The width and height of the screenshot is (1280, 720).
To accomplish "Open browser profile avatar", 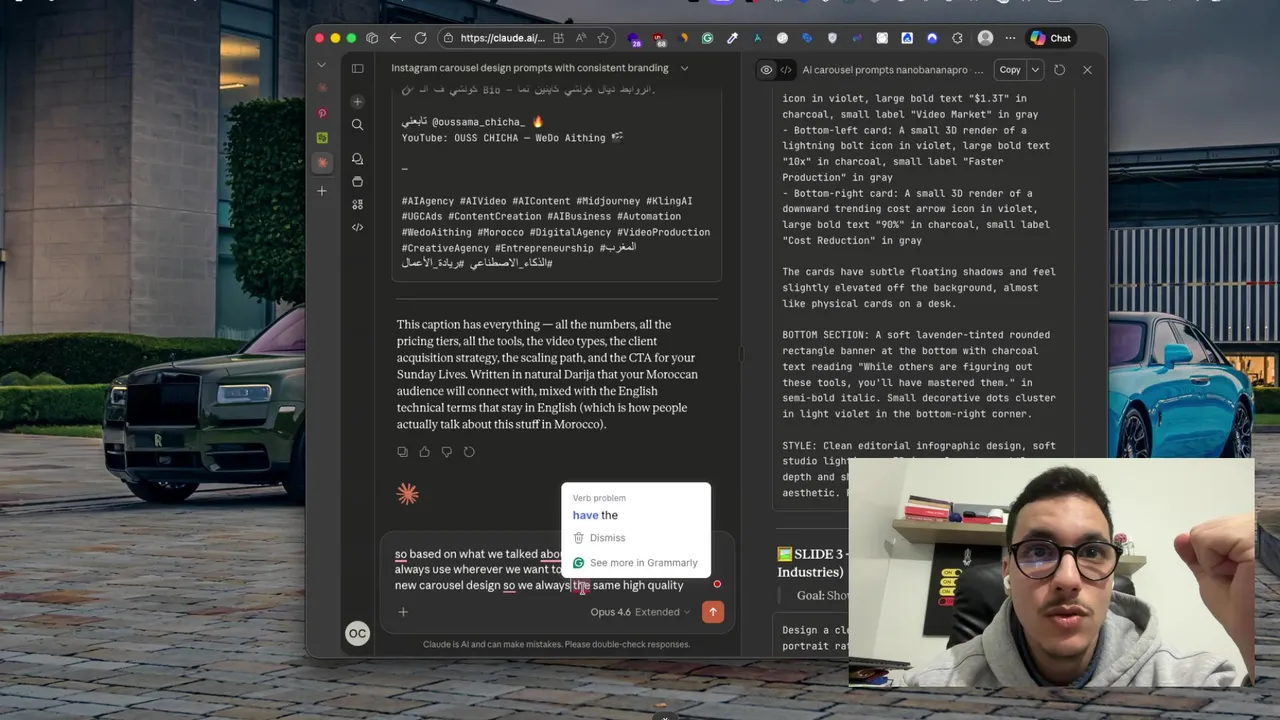I will tap(985, 38).
